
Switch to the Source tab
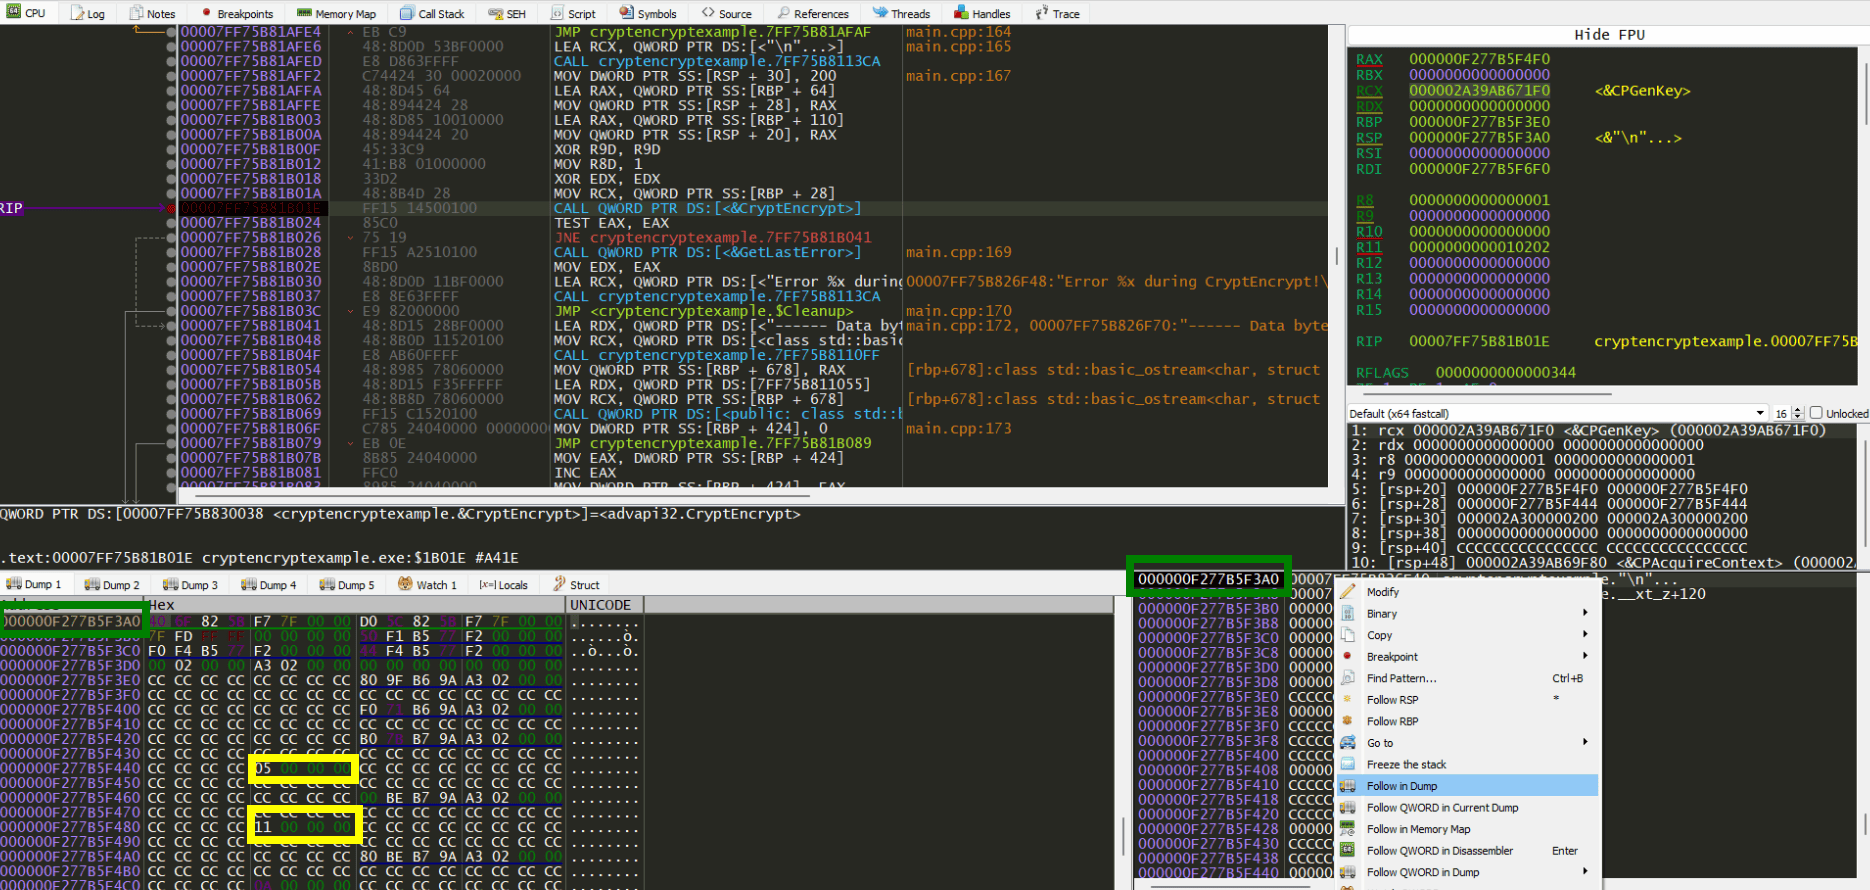[x=726, y=13]
